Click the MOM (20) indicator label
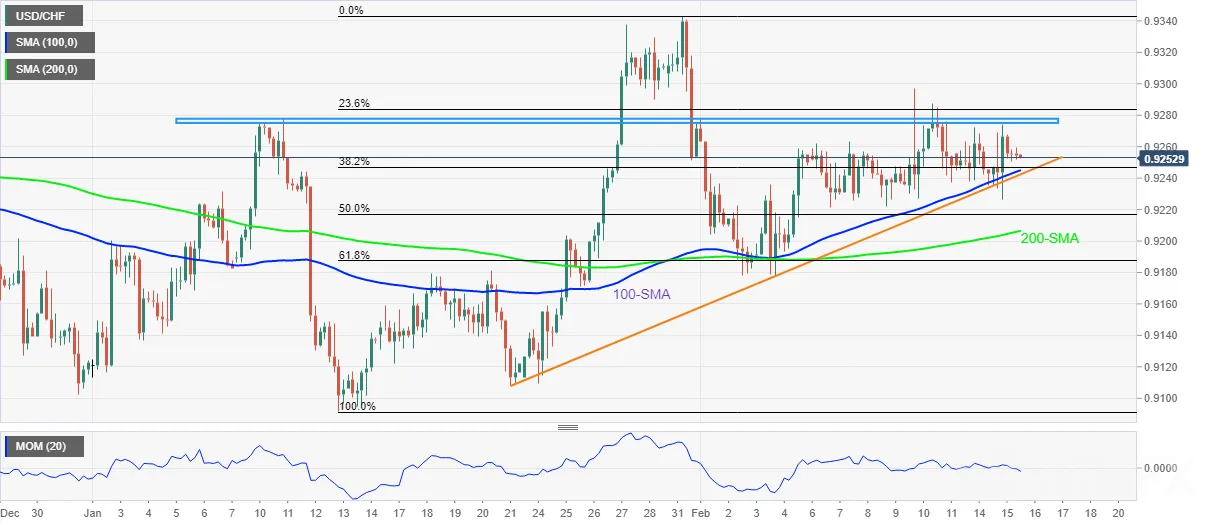The image size is (1207, 526). click(x=43, y=446)
